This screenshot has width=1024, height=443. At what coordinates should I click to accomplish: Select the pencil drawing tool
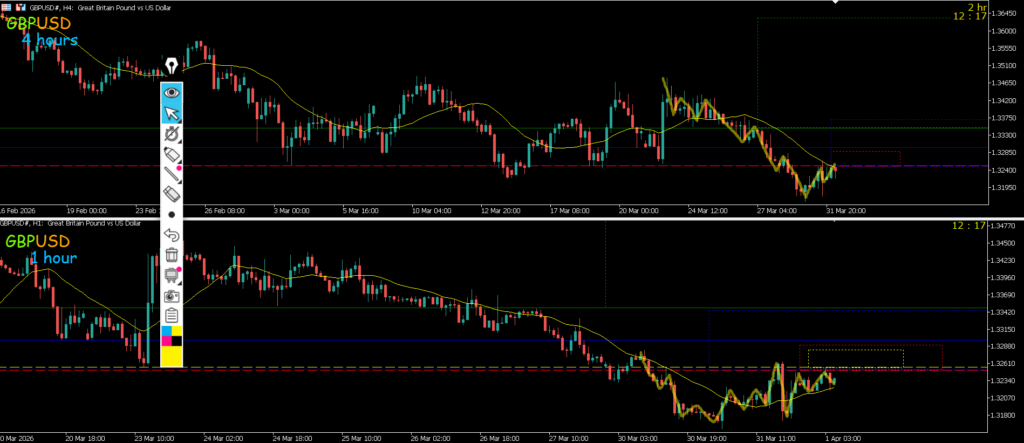(172, 174)
